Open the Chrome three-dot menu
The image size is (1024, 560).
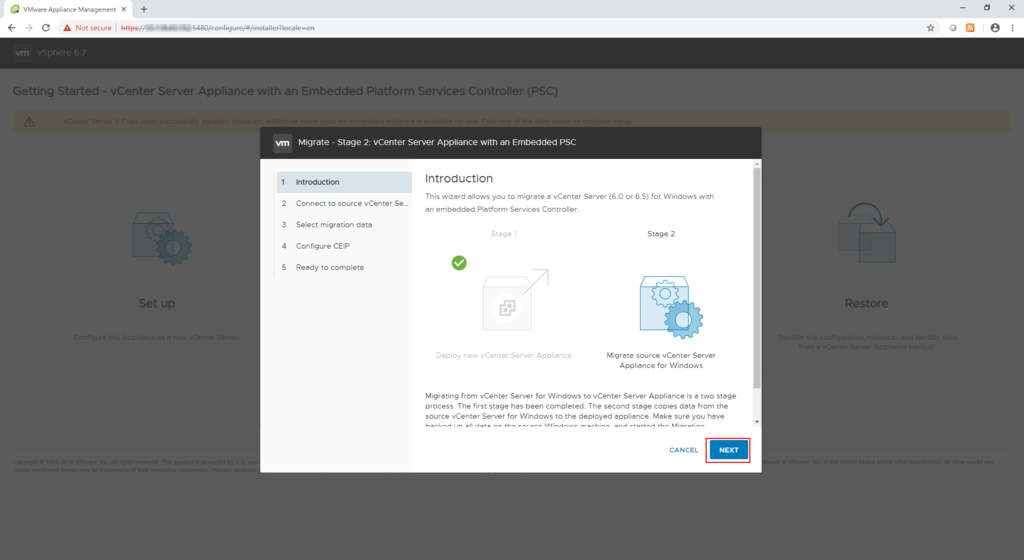click(x=1012, y=27)
